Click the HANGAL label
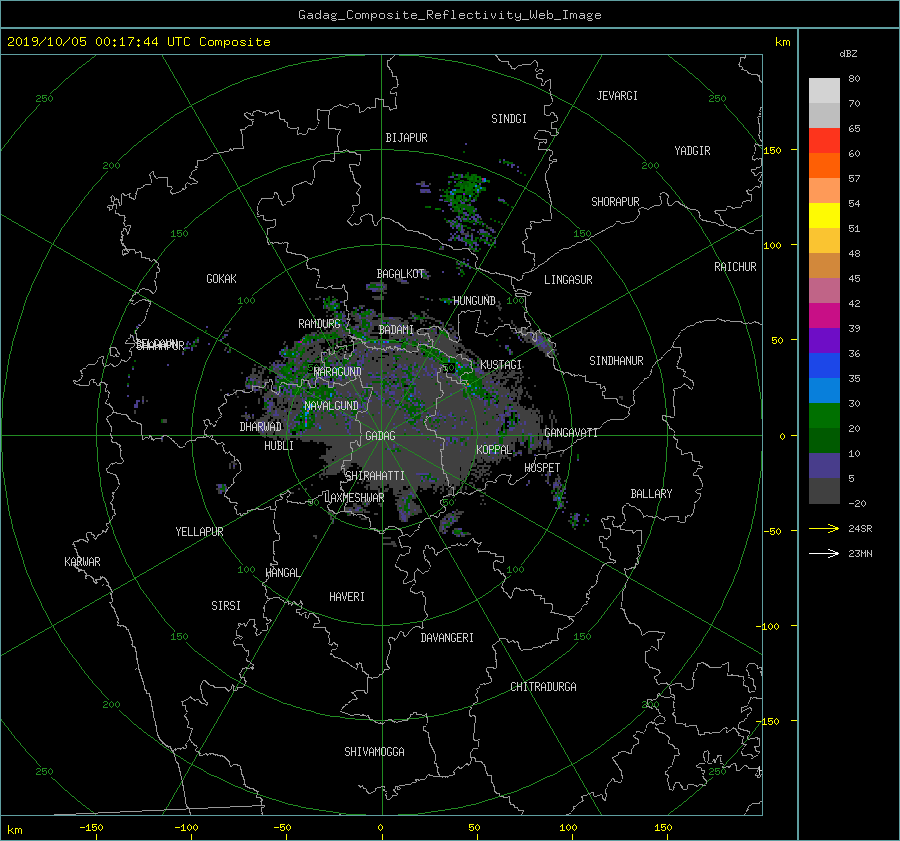Viewport: 900px width, 841px height. 283,573
